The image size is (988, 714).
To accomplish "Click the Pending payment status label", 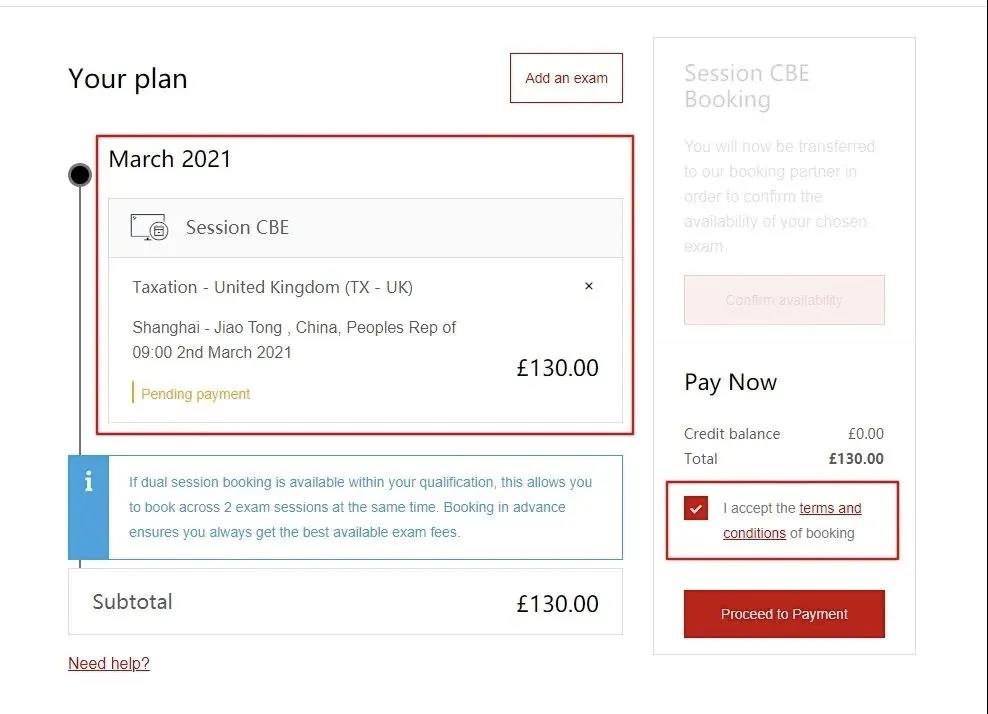I will click(195, 394).
